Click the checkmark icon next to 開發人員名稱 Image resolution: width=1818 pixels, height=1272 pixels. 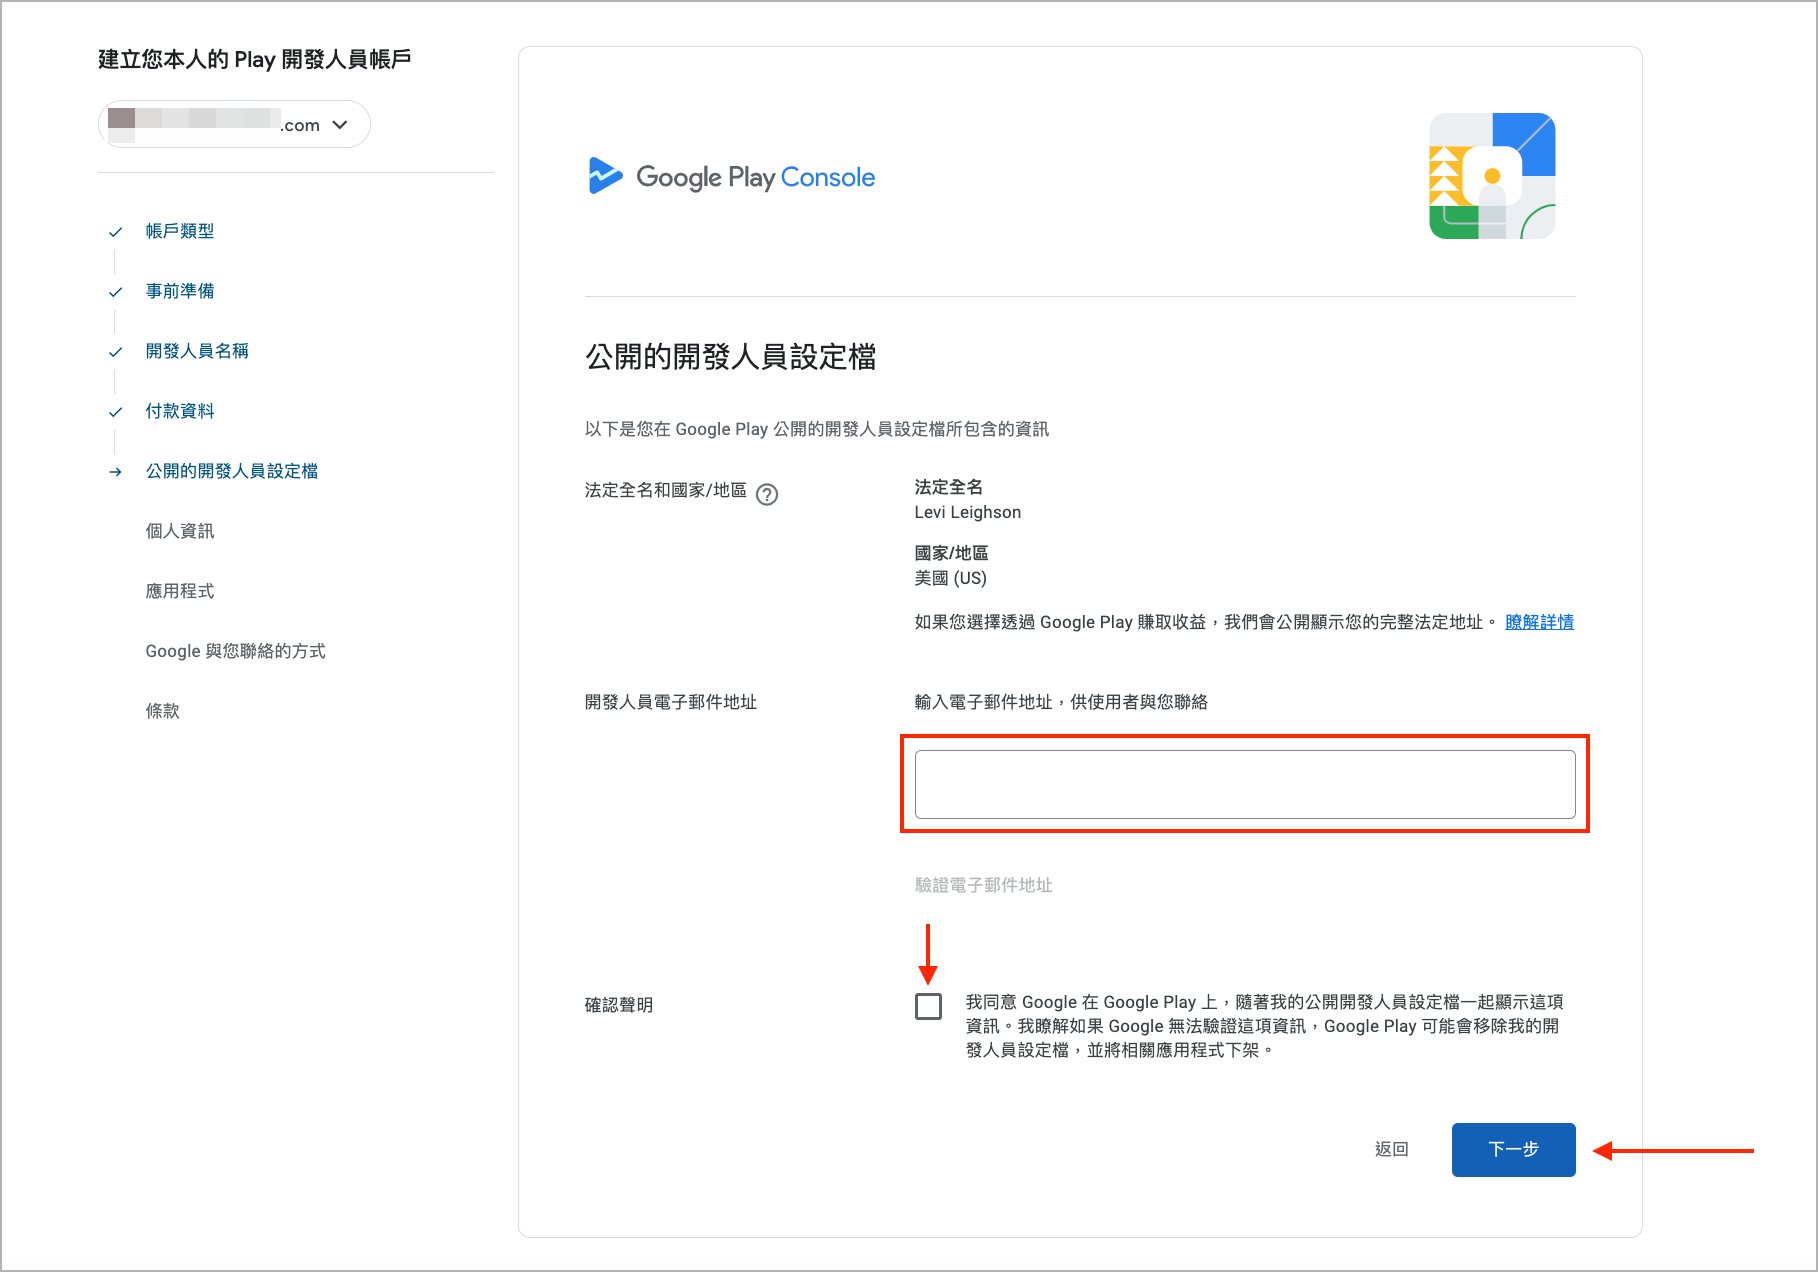(116, 352)
